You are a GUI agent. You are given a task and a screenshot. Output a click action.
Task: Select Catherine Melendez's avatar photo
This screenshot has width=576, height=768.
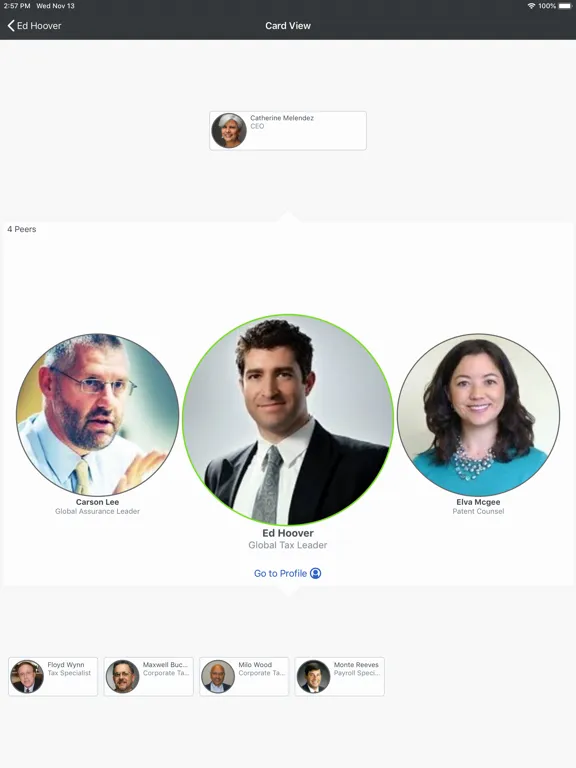229,130
